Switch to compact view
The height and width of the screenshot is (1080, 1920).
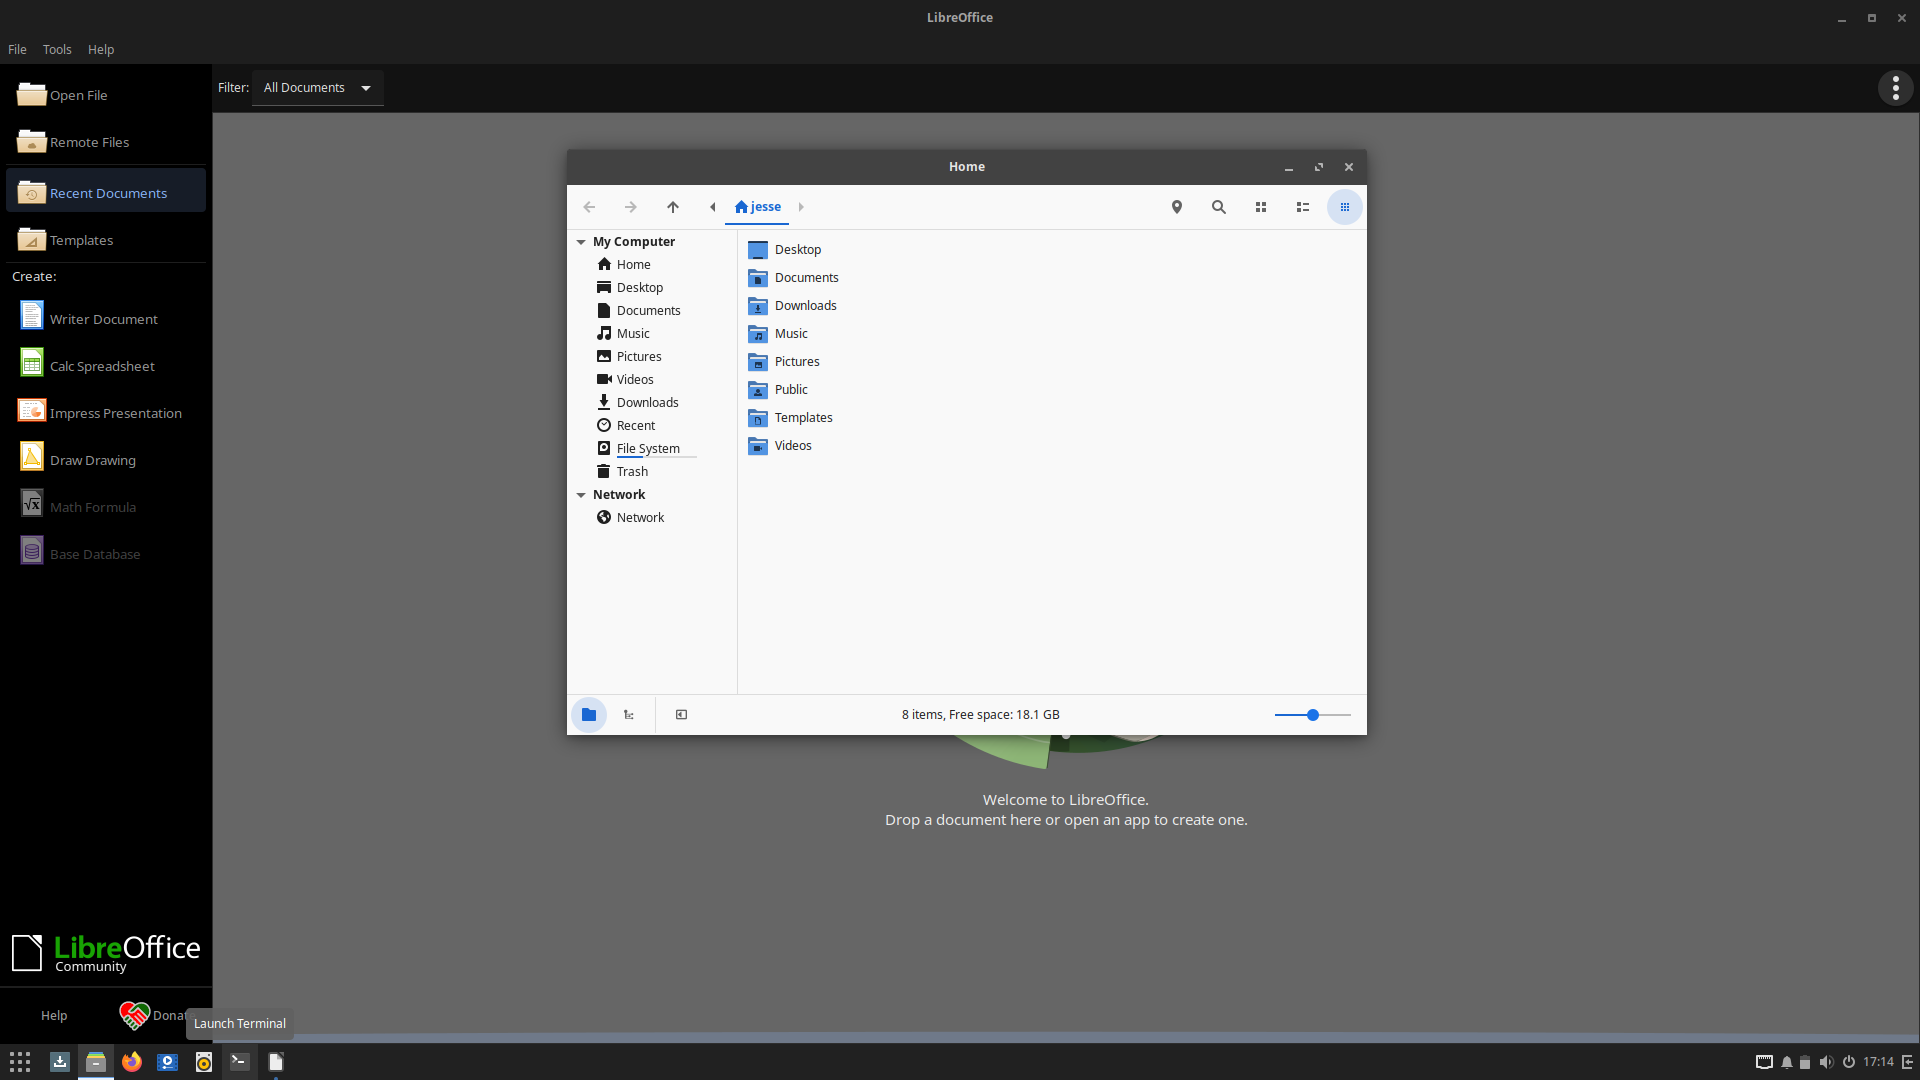(1345, 207)
